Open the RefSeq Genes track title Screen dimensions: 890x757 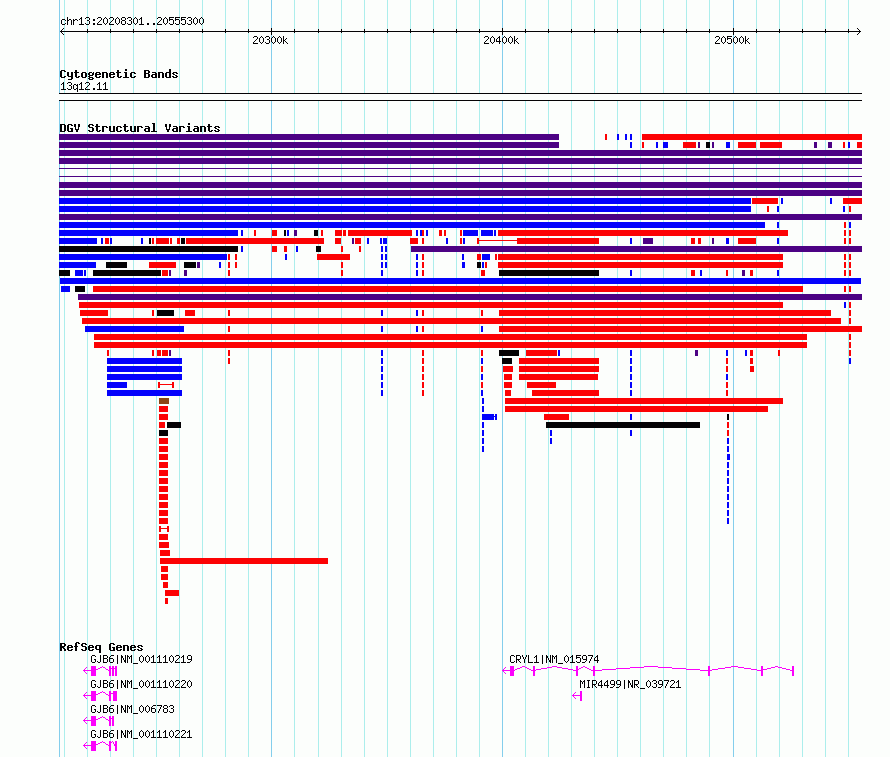tap(101, 647)
